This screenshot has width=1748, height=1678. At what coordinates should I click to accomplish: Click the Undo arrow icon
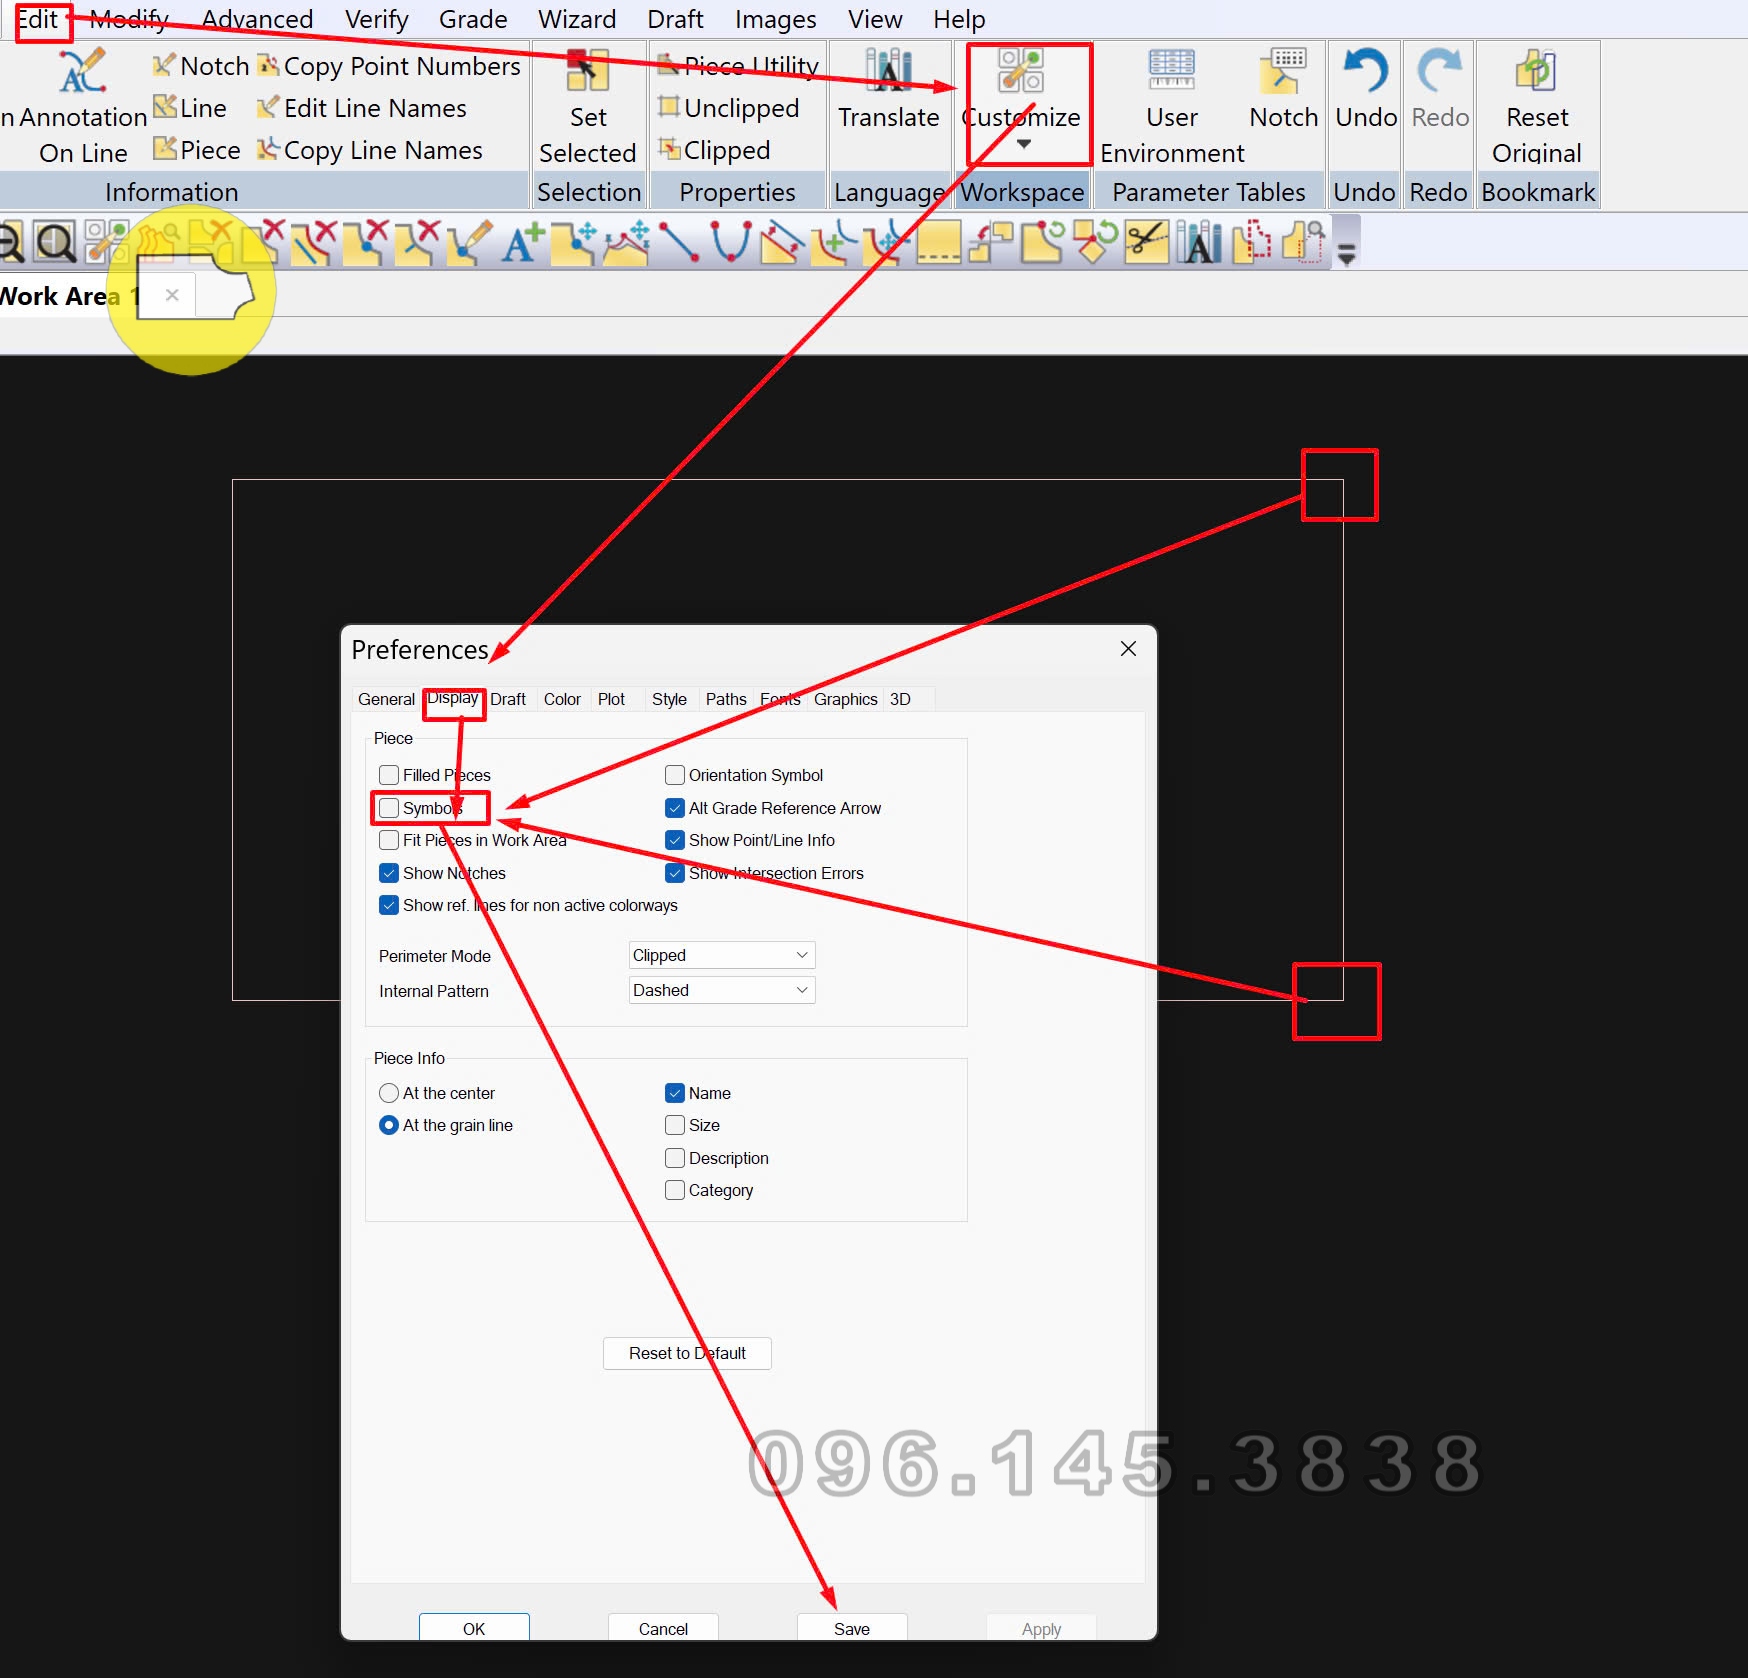pos(1365,73)
